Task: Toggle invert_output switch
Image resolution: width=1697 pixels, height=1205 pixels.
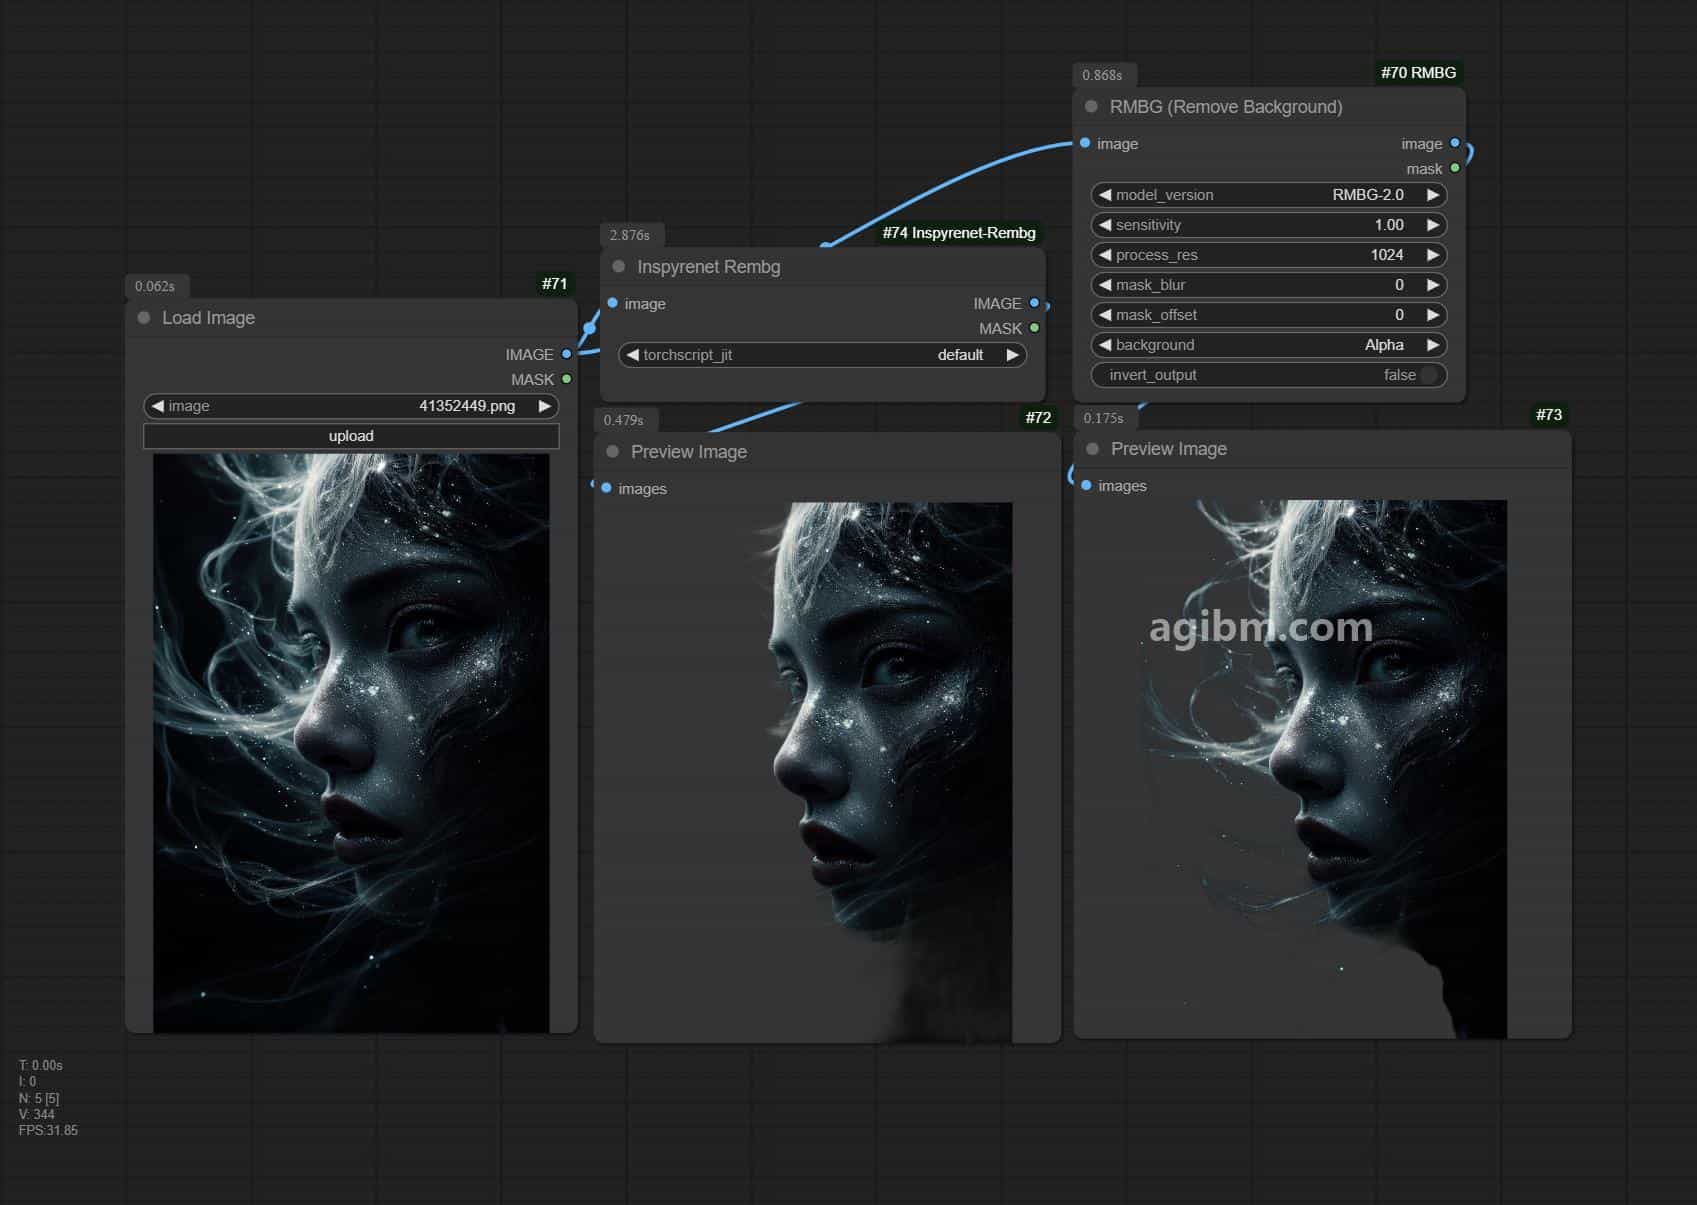Action: tap(1429, 375)
